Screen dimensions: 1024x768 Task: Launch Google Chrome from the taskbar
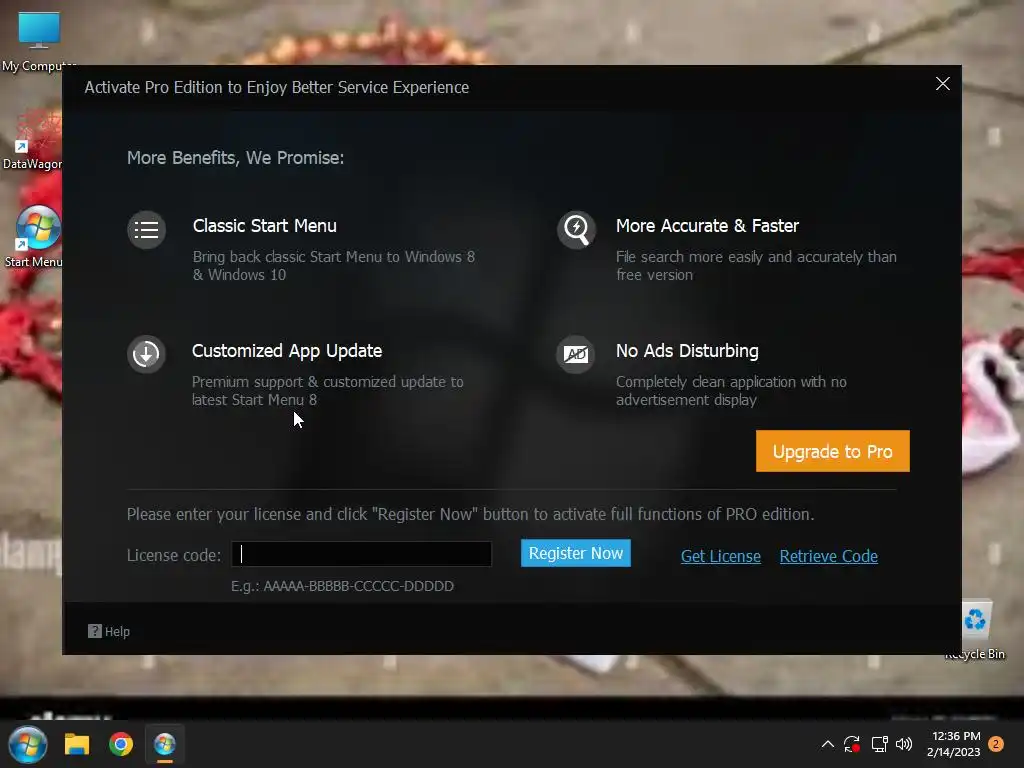pyautogui.click(x=121, y=744)
